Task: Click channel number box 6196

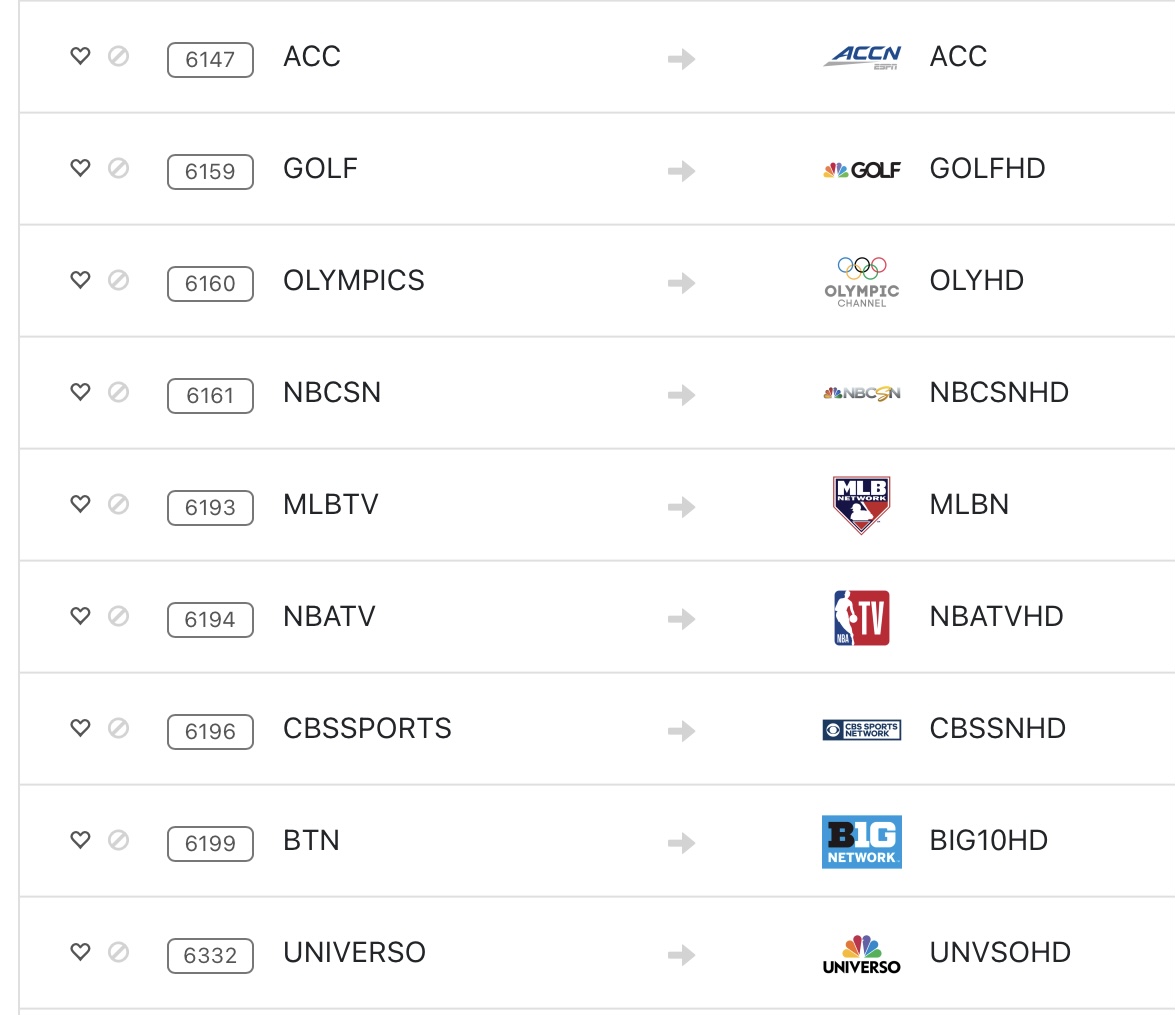Action: coord(210,731)
